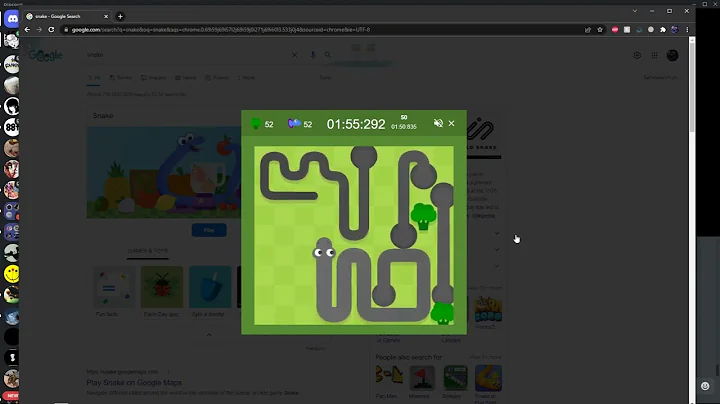Bookmark this page with the star icon
The image size is (720, 404).
click(x=600, y=29)
